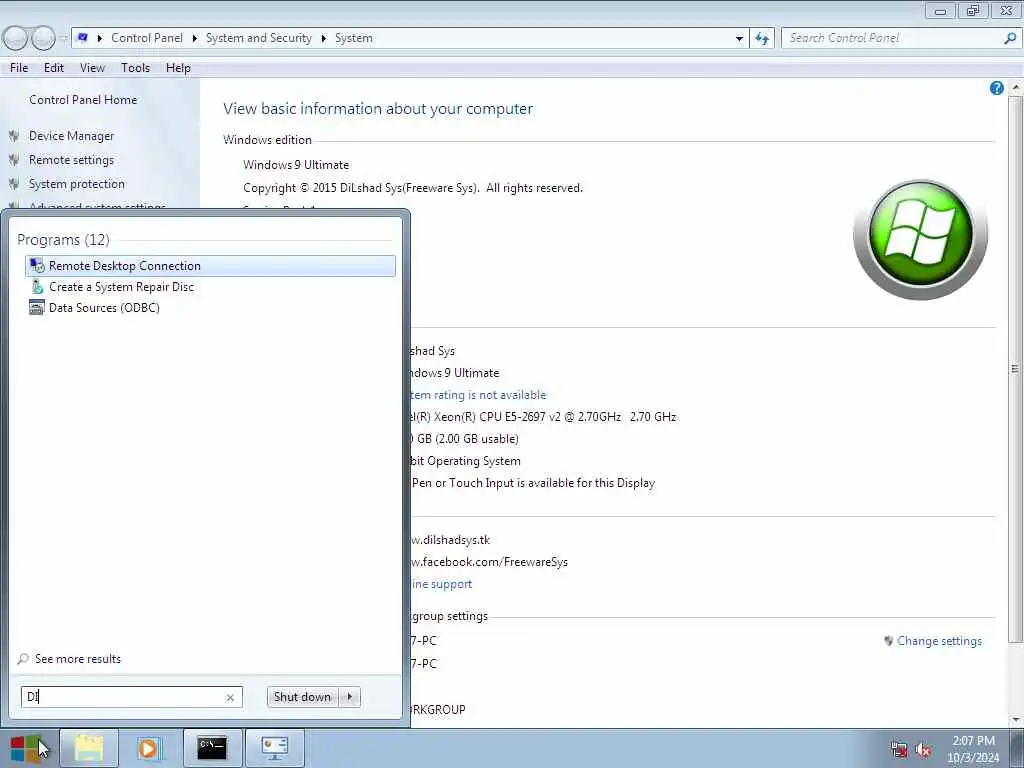Image resolution: width=1024 pixels, height=768 pixels.
Task: Open File Explorer folder icon on taskbar
Action: [x=89, y=748]
